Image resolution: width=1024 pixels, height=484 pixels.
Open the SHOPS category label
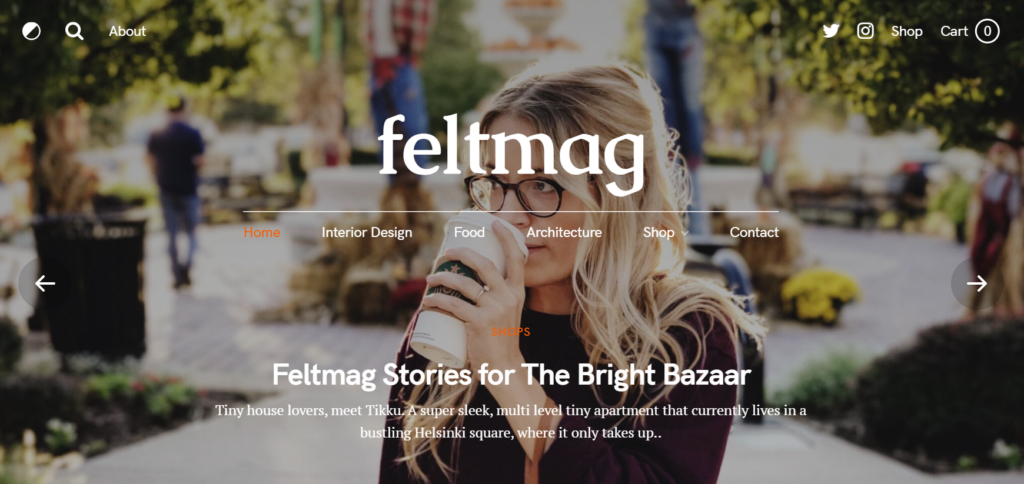coord(511,332)
